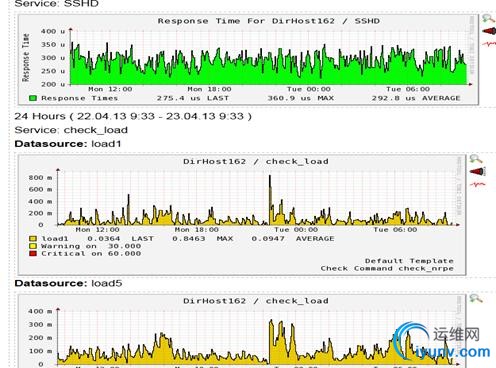Click the magnifier zoom icon beside SSHD graph
Viewport: 496px width, 368px height.
488,19
